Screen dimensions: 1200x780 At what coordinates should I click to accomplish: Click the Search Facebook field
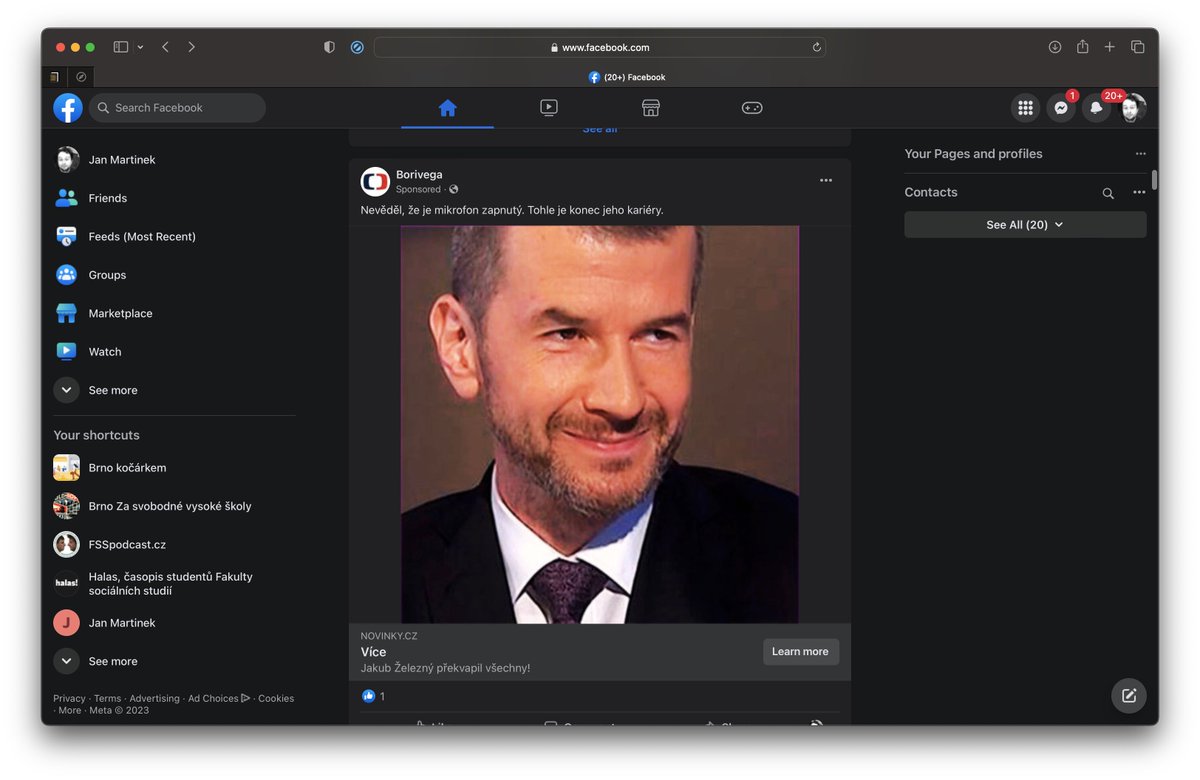pos(177,108)
